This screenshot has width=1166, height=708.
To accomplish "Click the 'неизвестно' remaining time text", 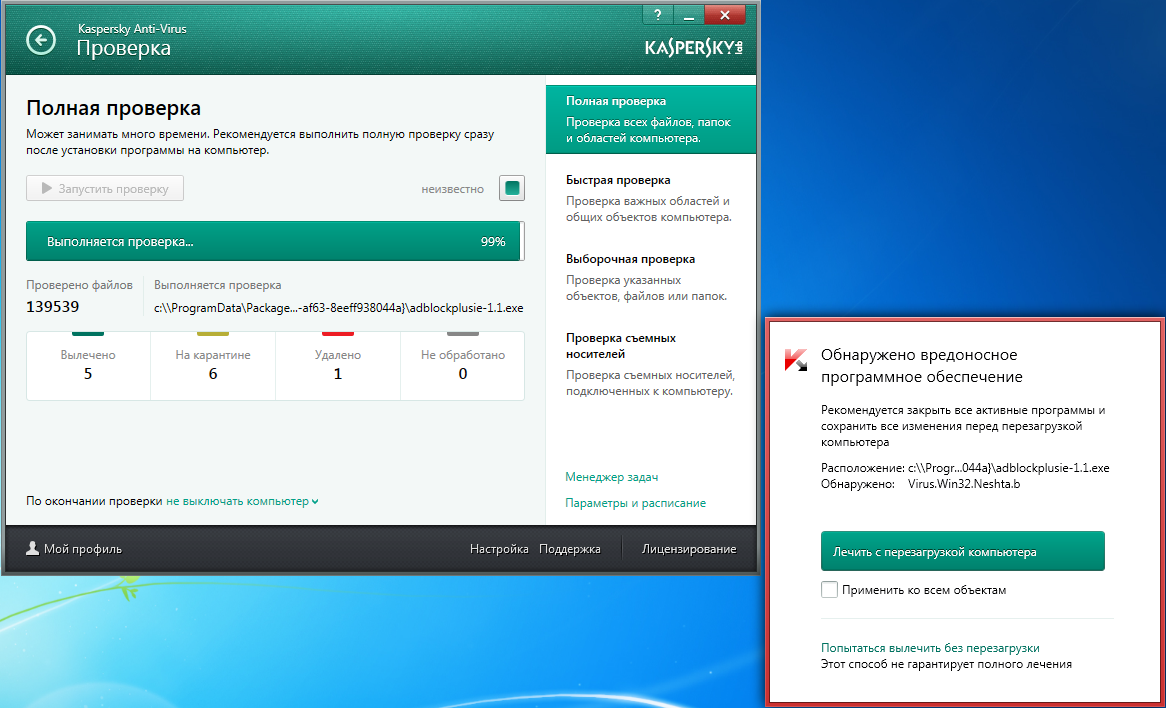I will 452,189.
